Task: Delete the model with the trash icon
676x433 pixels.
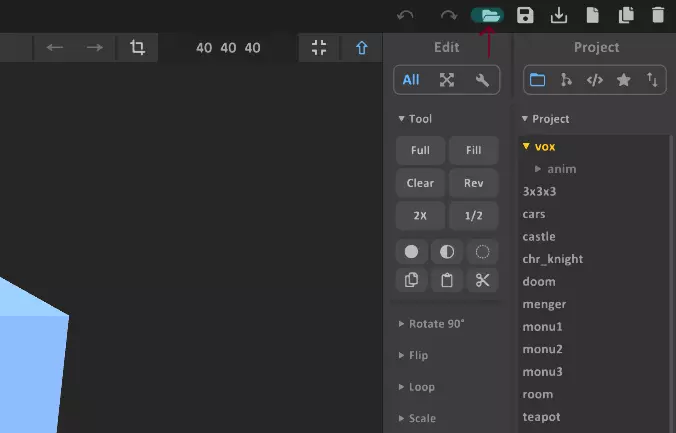Action: coord(657,15)
